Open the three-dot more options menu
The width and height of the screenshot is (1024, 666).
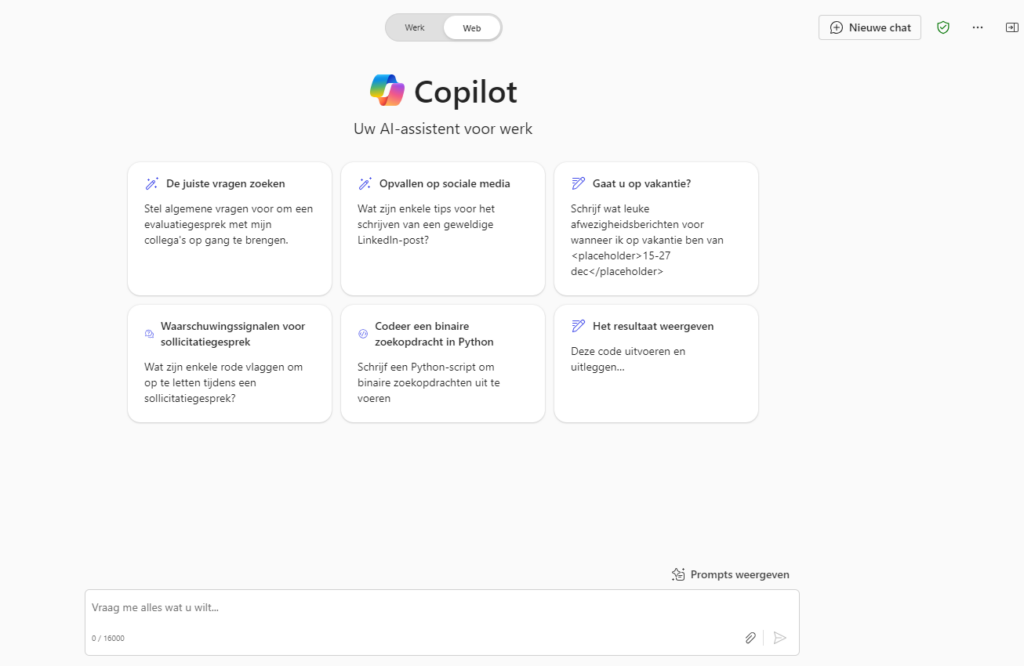(977, 27)
